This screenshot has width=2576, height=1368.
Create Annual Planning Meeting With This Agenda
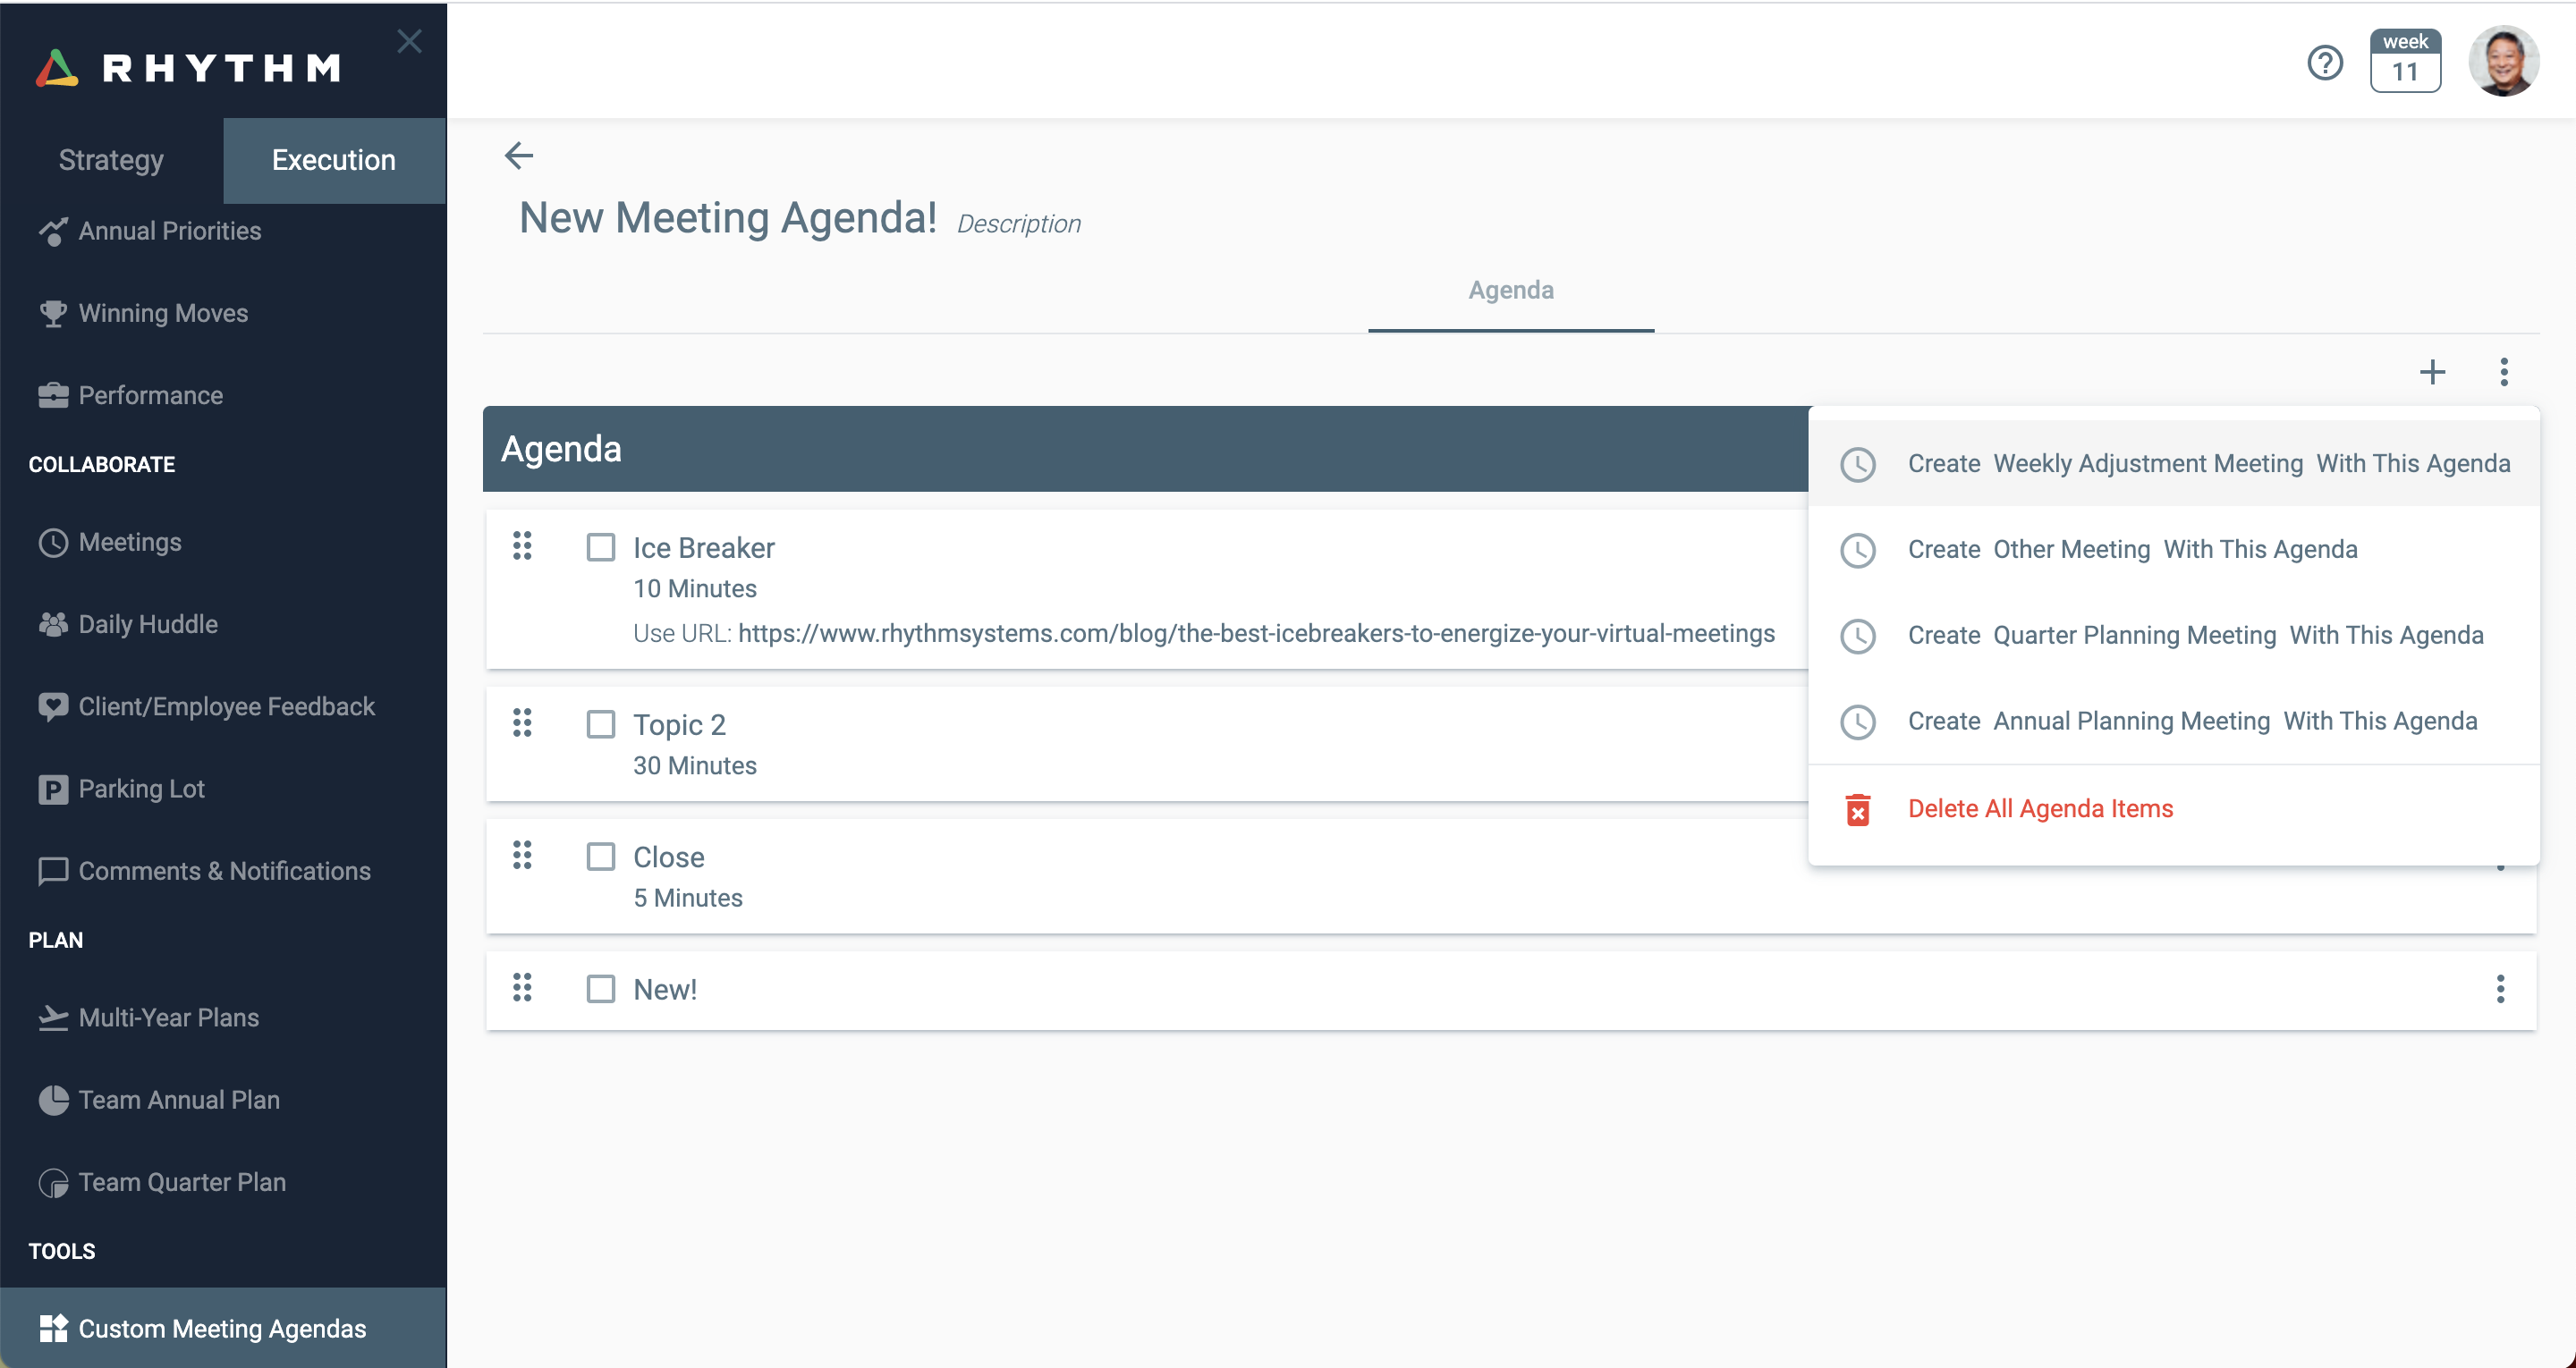tap(2174, 721)
